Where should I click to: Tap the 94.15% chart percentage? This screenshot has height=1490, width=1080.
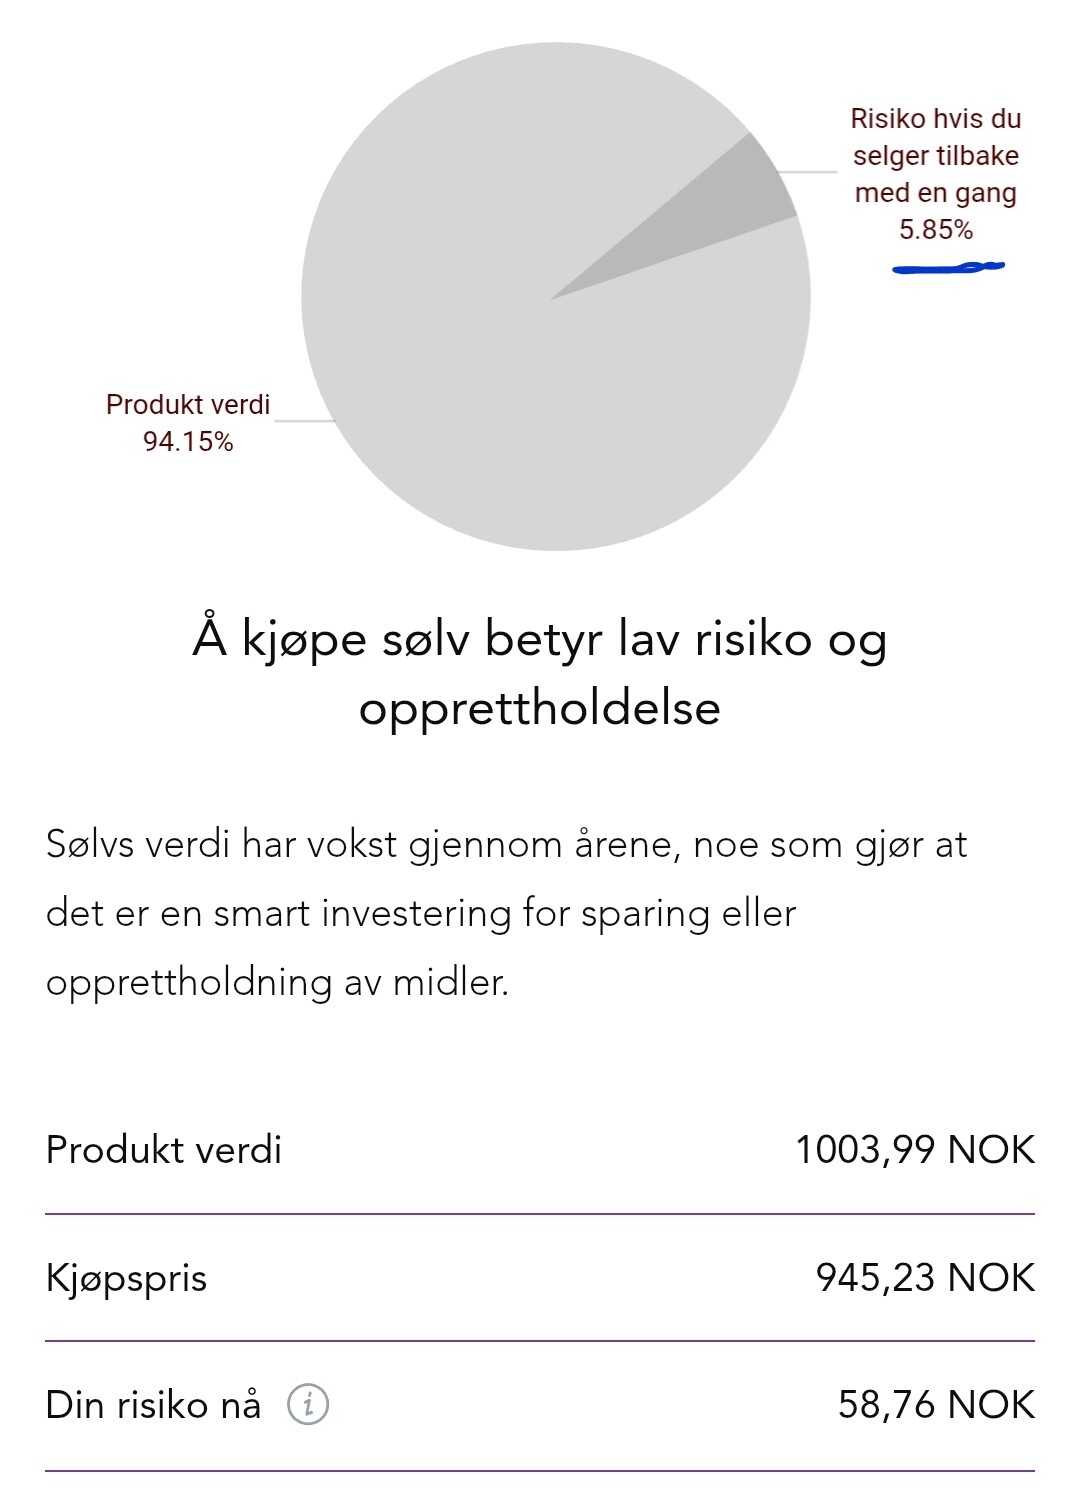188,441
